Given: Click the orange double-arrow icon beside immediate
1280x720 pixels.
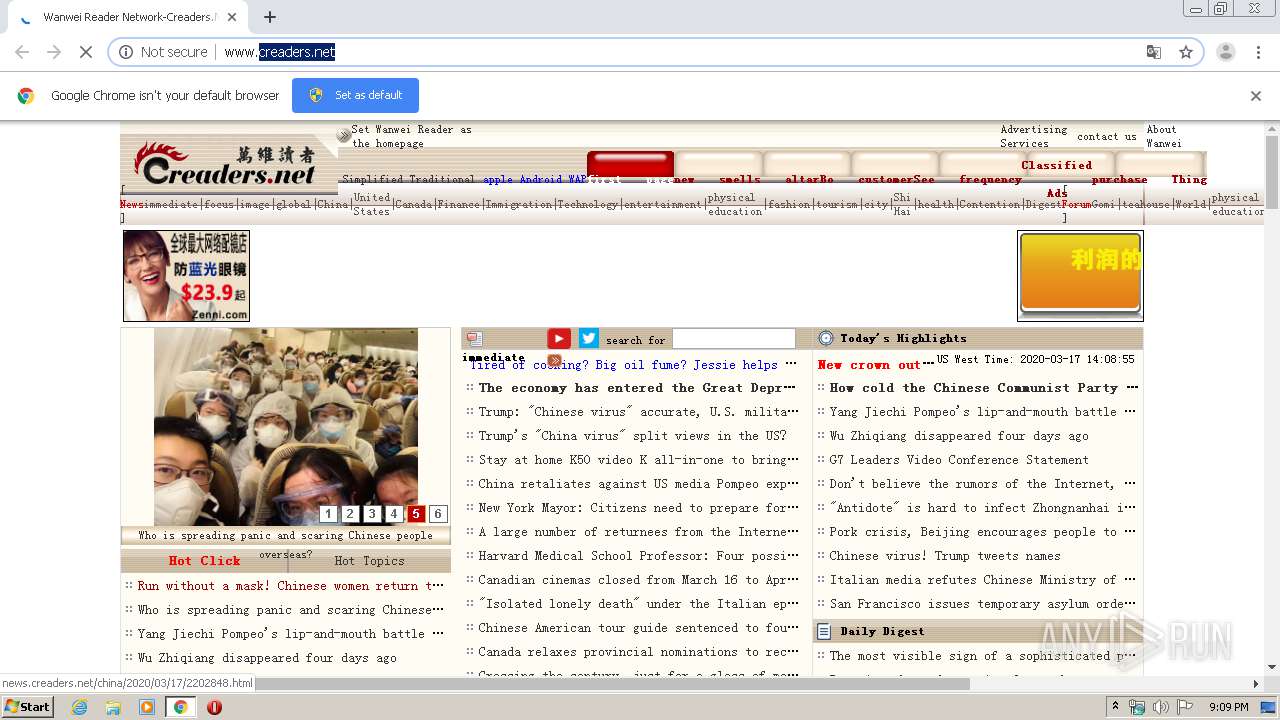Looking at the screenshot, I should pos(554,360).
